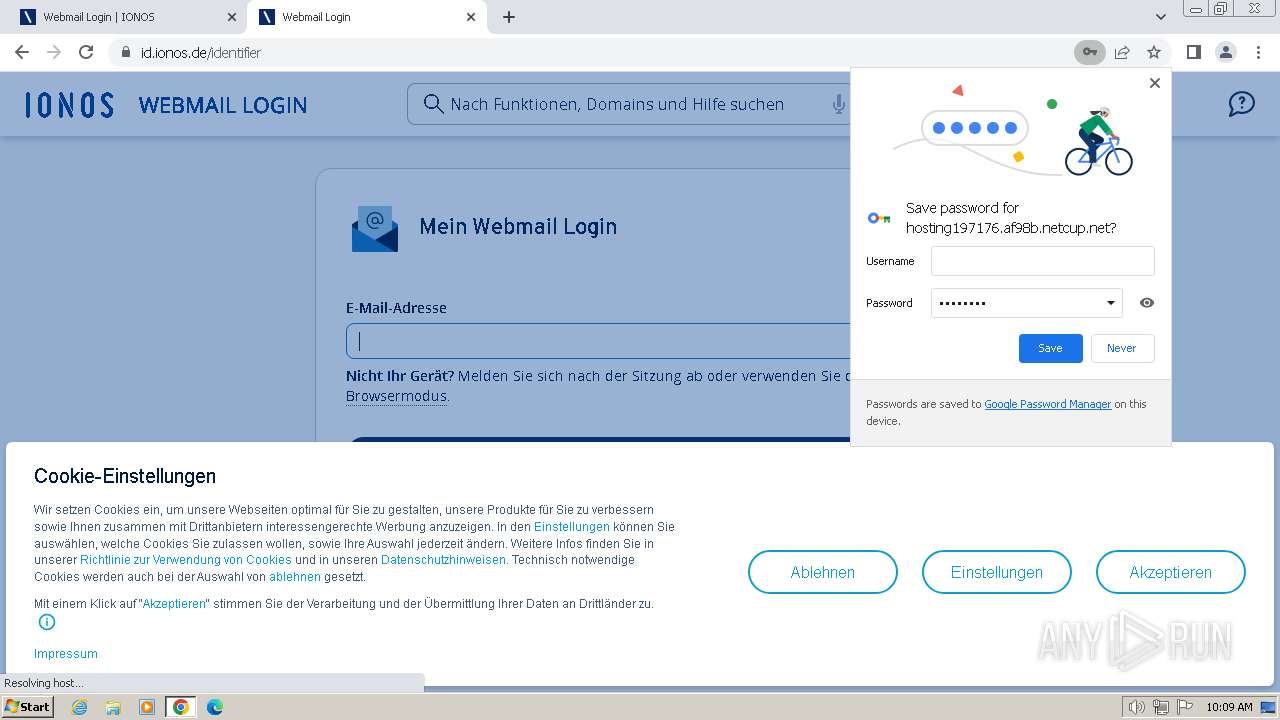Accept cookies with Akzeptieren
The image size is (1280, 720).
point(1170,572)
